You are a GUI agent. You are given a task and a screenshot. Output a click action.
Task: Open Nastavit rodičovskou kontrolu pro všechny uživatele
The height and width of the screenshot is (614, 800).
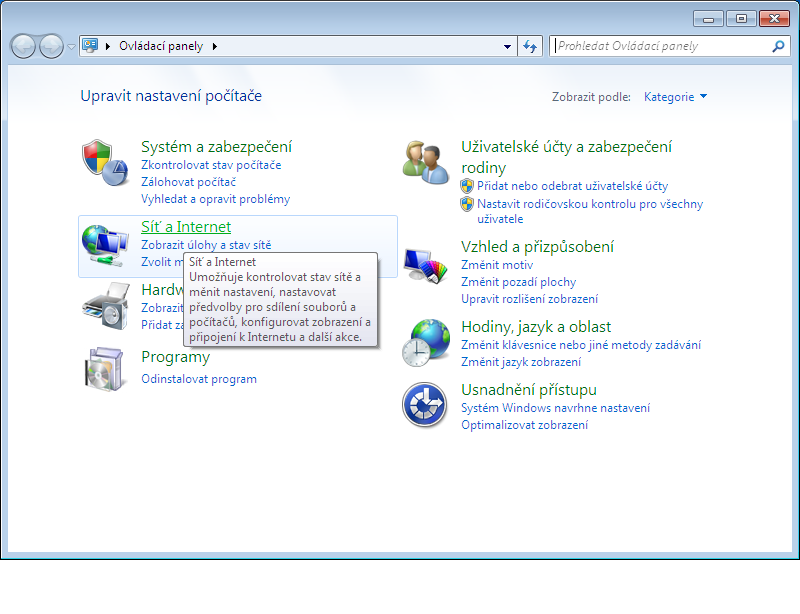click(x=590, y=211)
